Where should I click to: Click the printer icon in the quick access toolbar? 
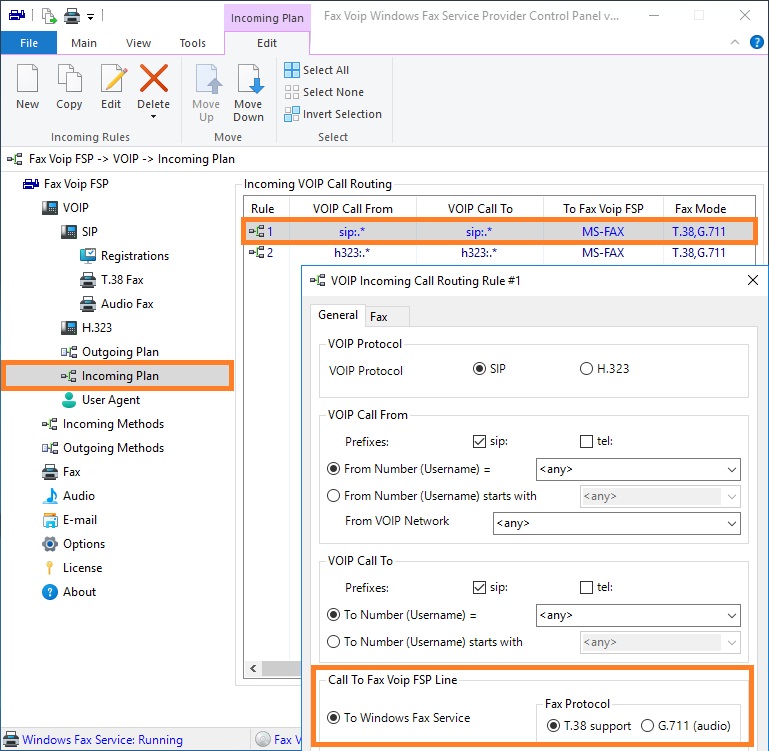[72, 16]
